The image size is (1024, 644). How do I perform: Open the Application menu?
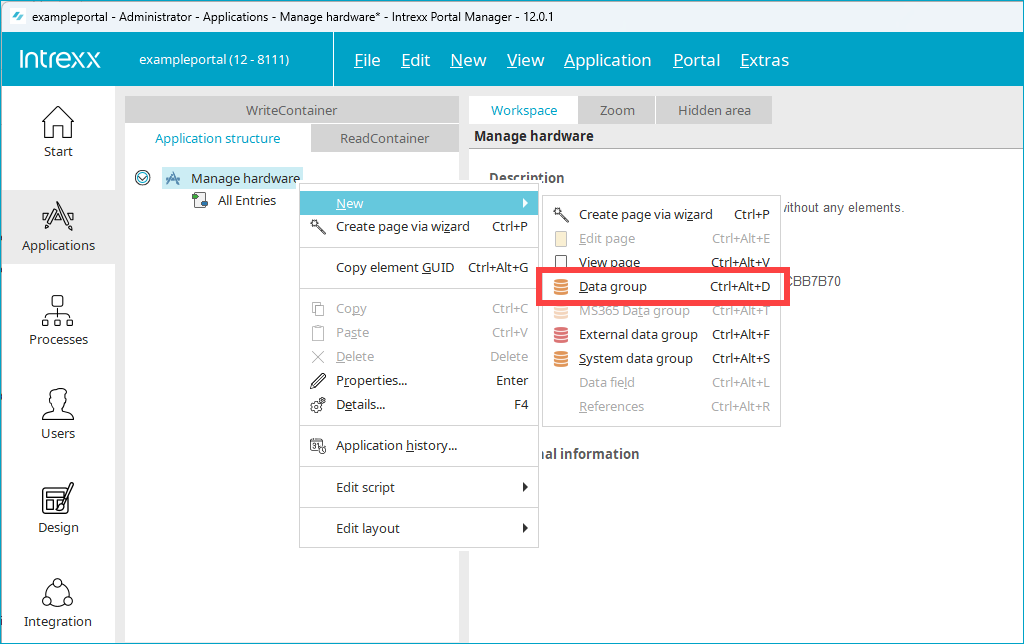[x=607, y=60]
